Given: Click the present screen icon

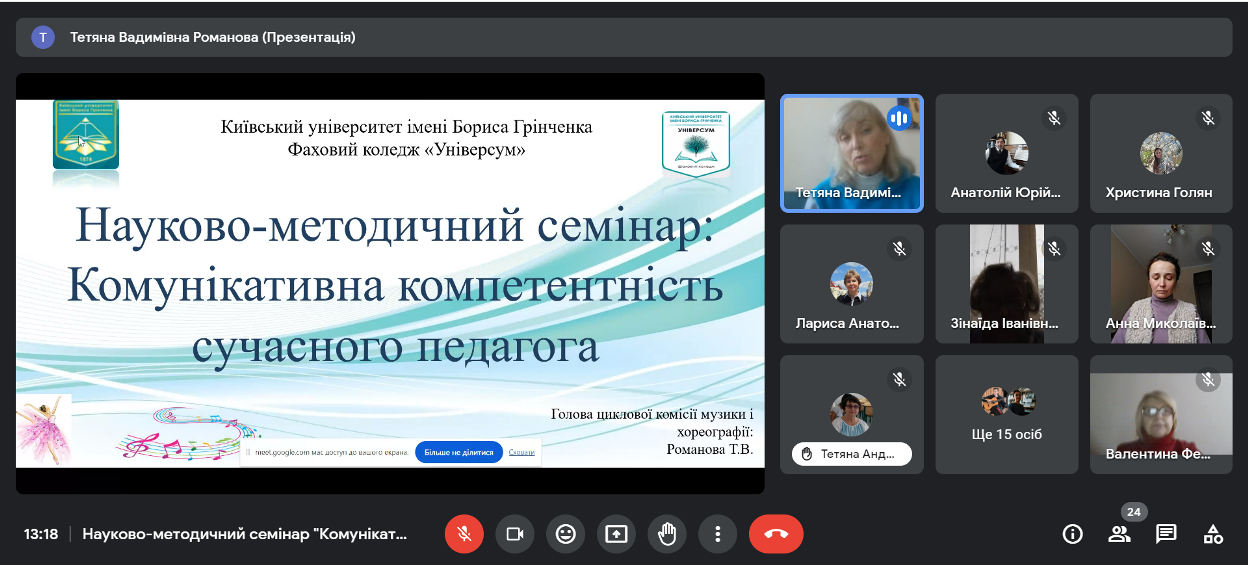Looking at the screenshot, I should tap(616, 534).
